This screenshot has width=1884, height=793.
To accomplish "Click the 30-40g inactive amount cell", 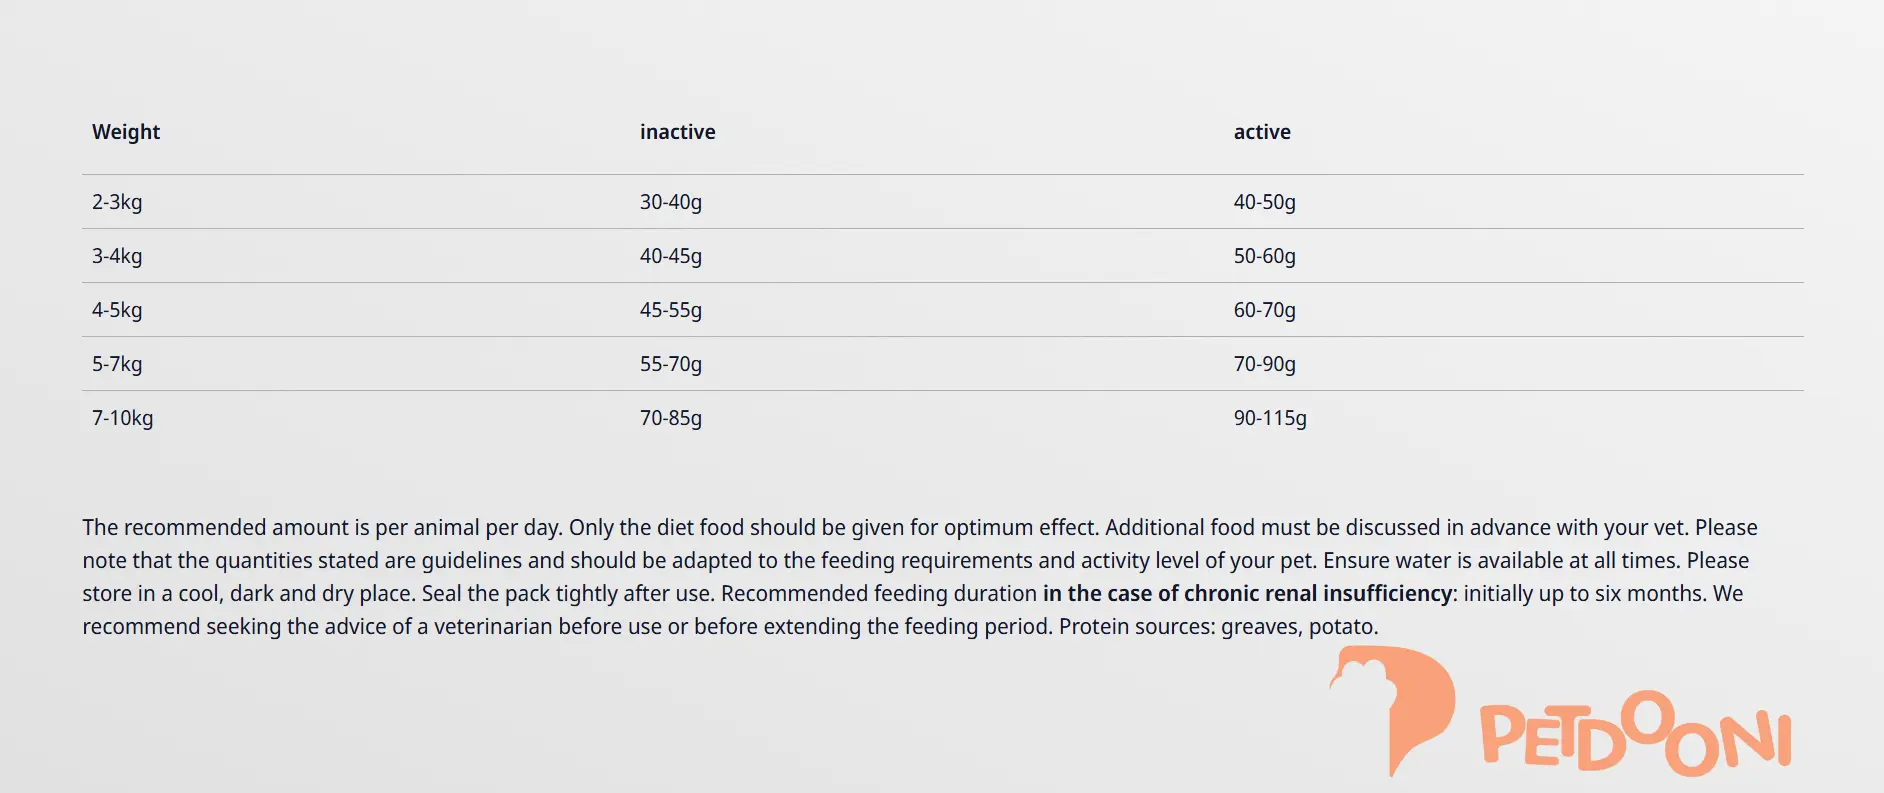I will 670,202.
